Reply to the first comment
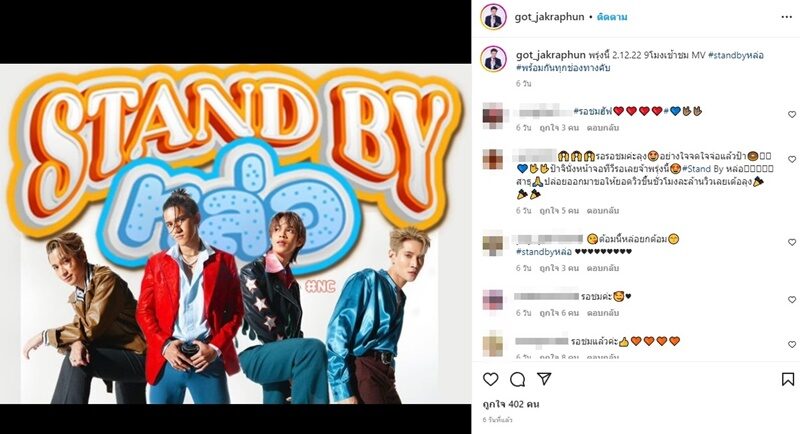Viewport: 800px width, 434px height. point(603,127)
